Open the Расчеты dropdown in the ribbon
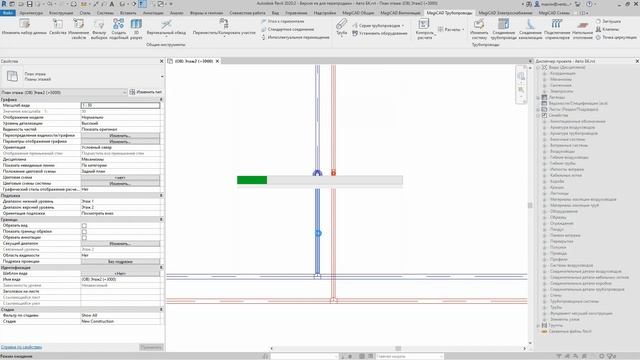The image size is (640, 360). click(x=451, y=29)
